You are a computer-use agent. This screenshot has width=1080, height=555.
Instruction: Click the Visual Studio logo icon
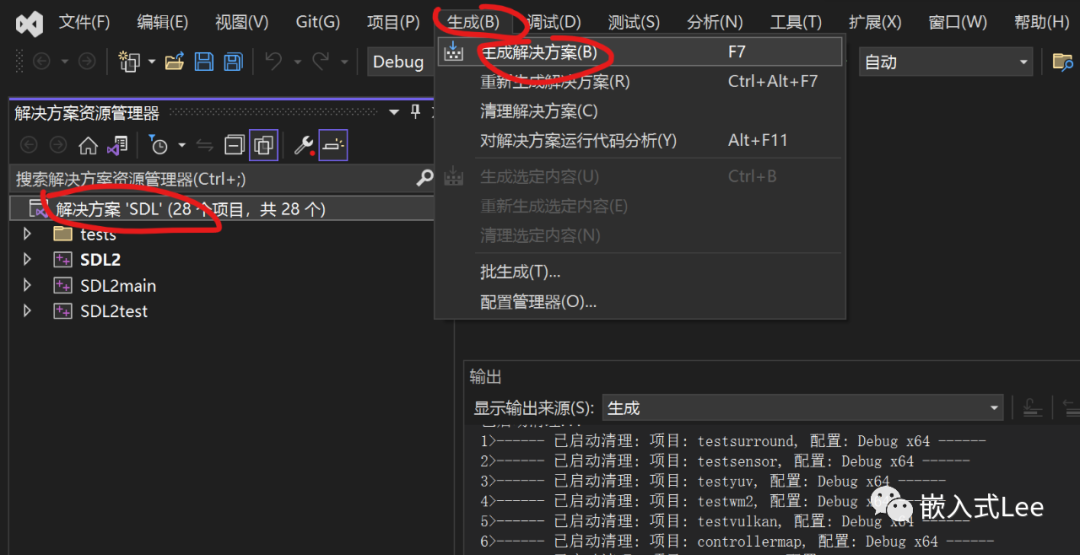tap(29, 23)
